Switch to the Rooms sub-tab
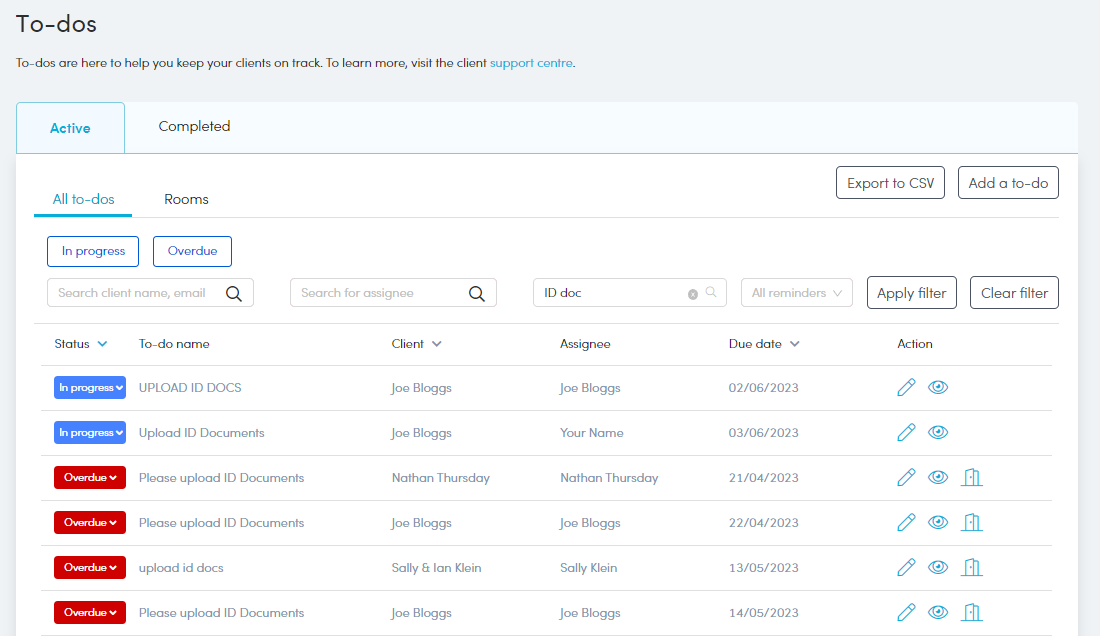Viewport: 1100px width, 636px height. pyautogui.click(x=186, y=199)
